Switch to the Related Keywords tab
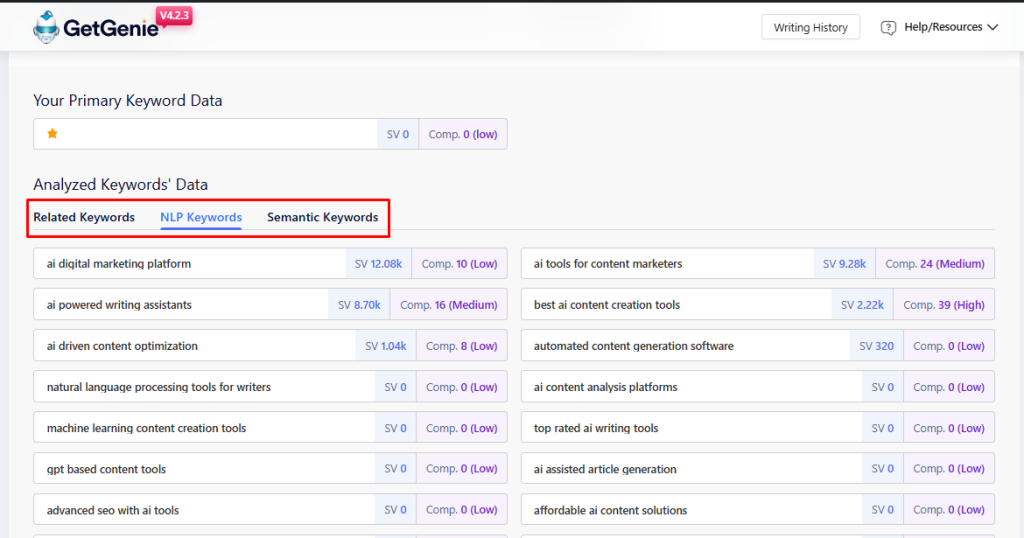This screenshot has height=538, width=1024. point(84,217)
